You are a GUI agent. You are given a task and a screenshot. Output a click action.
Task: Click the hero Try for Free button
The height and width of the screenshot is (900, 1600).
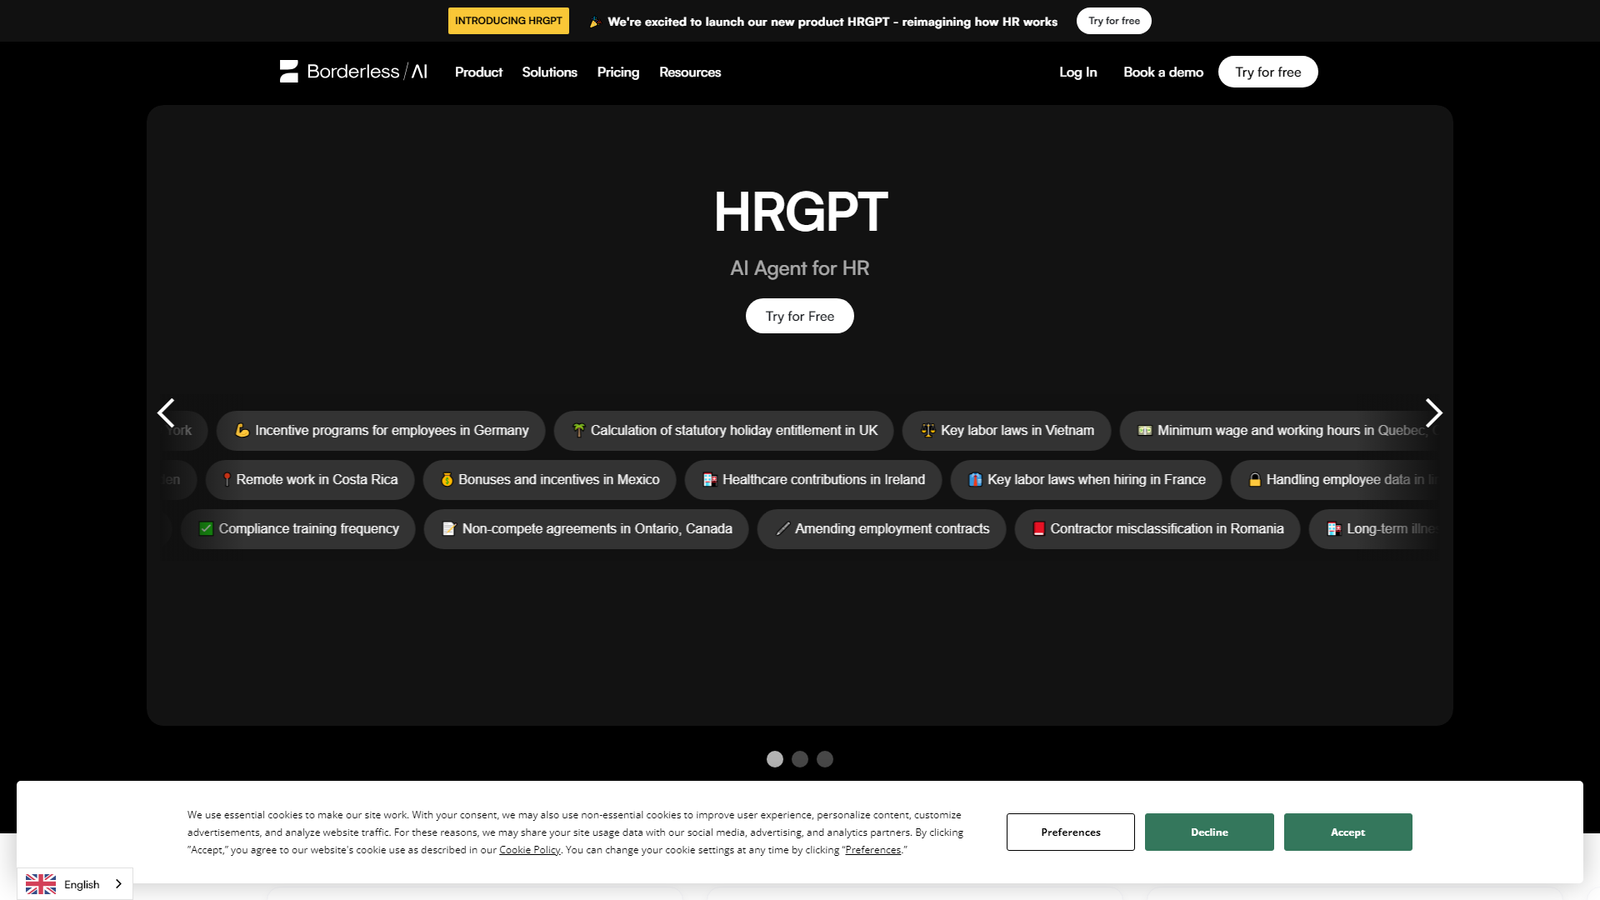click(x=800, y=316)
